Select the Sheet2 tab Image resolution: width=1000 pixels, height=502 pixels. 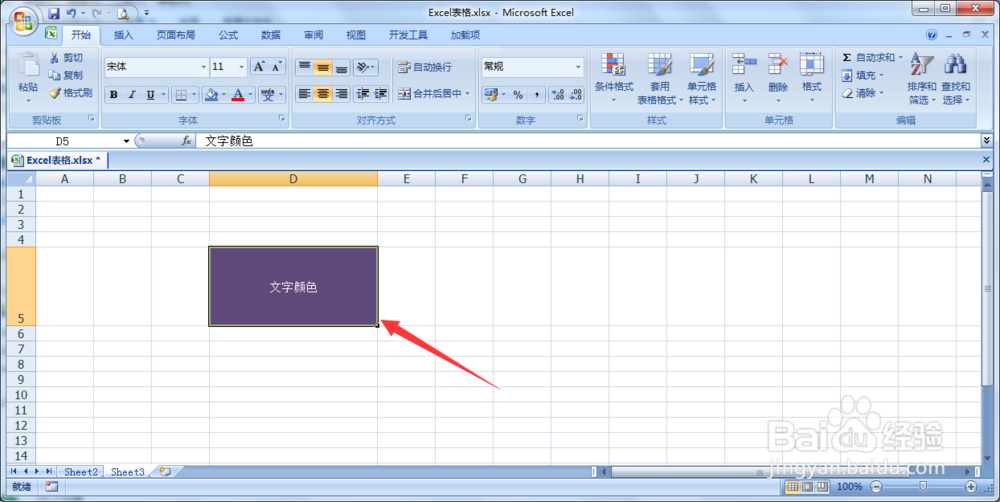point(81,472)
